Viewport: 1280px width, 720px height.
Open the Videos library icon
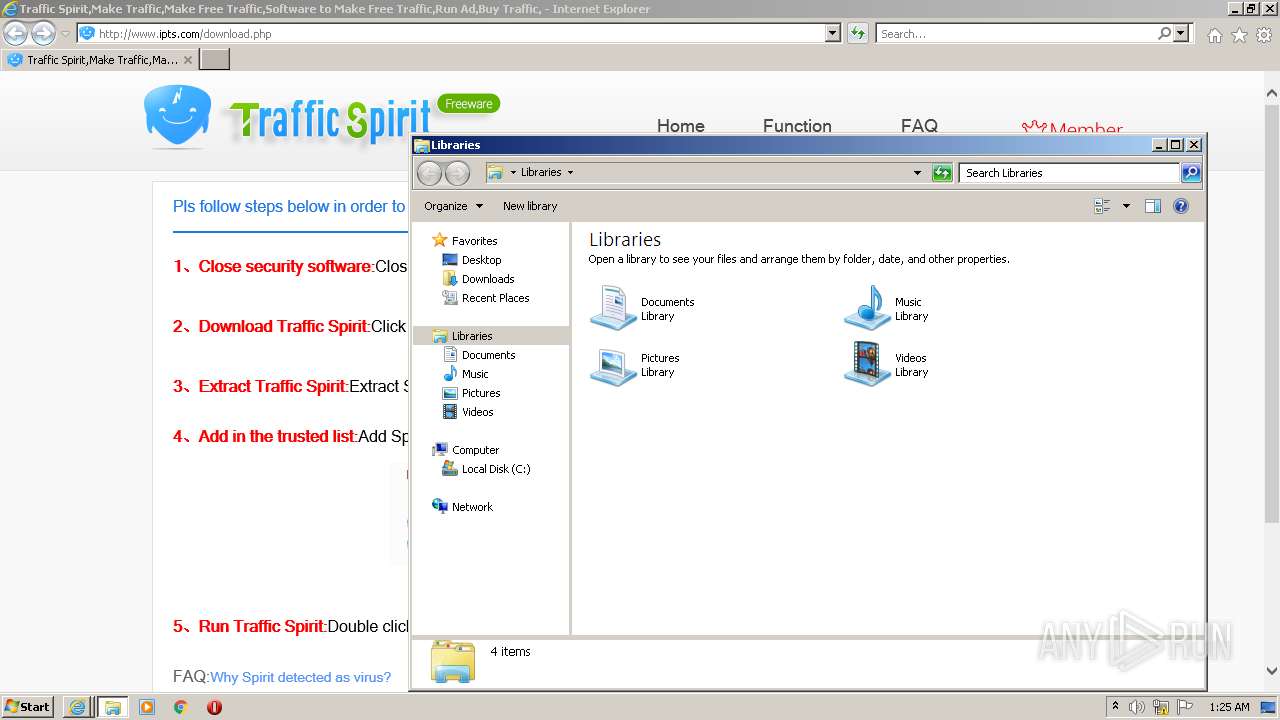(867, 364)
